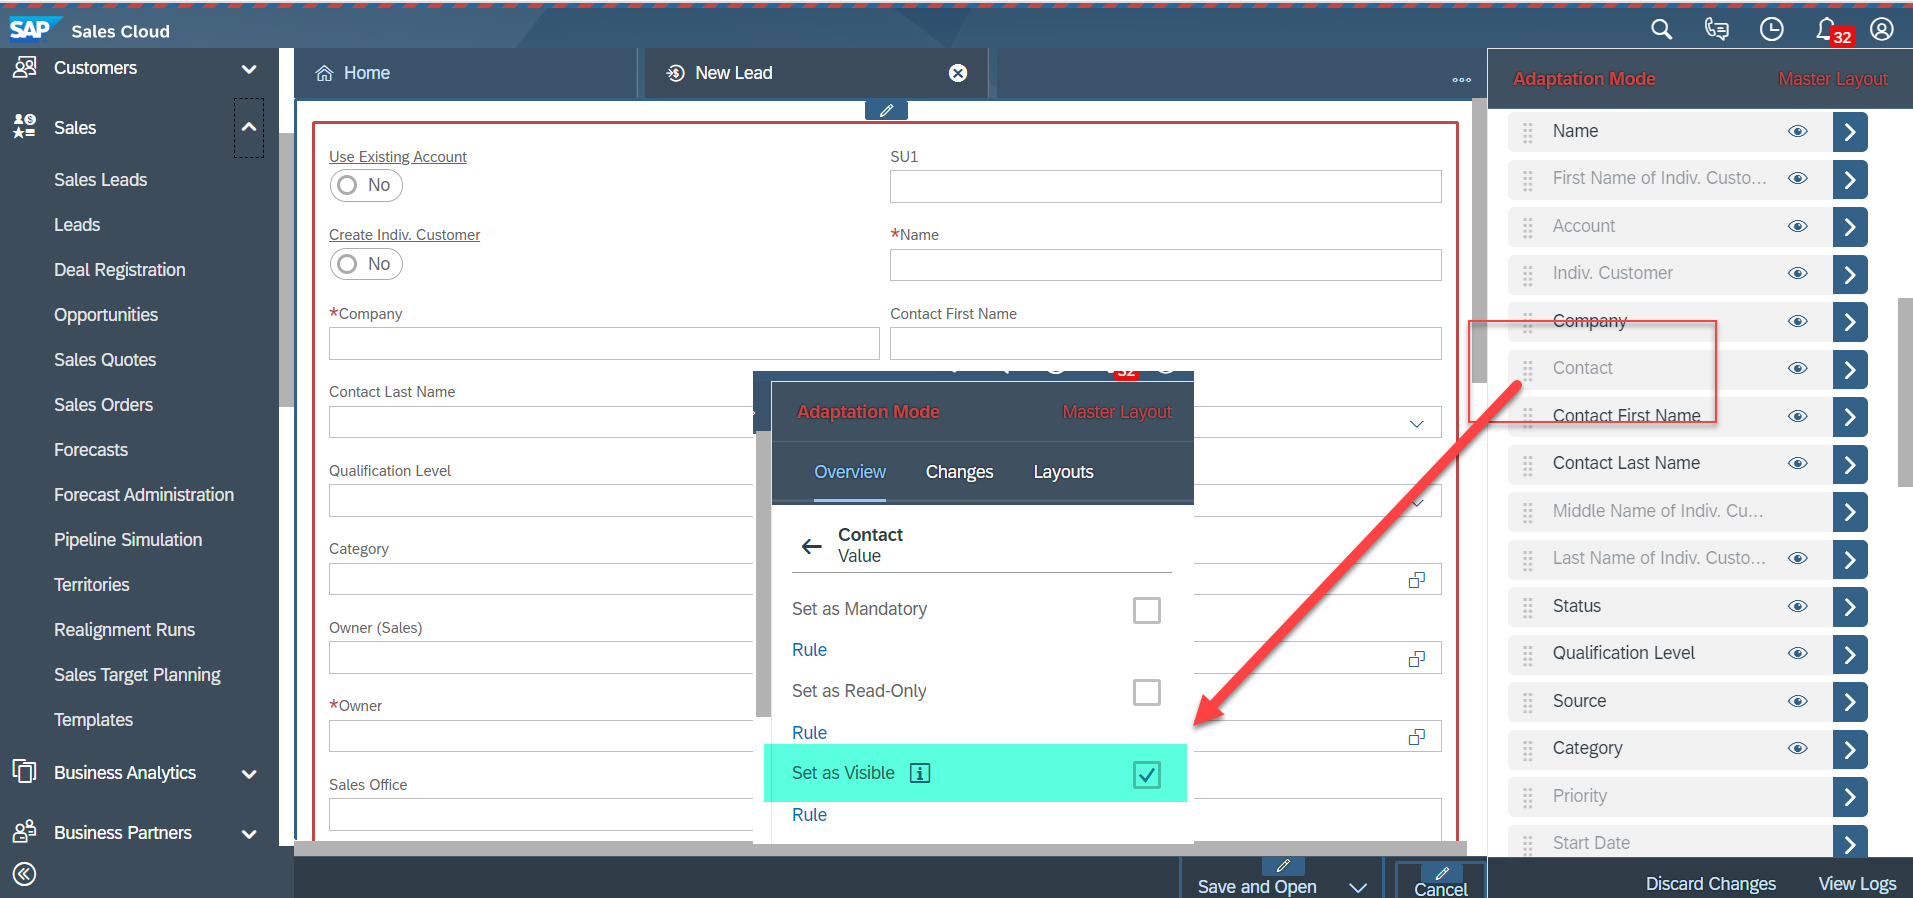Switch to the Layouts tab
Viewport: 1913px width, 898px height.
(x=1063, y=472)
